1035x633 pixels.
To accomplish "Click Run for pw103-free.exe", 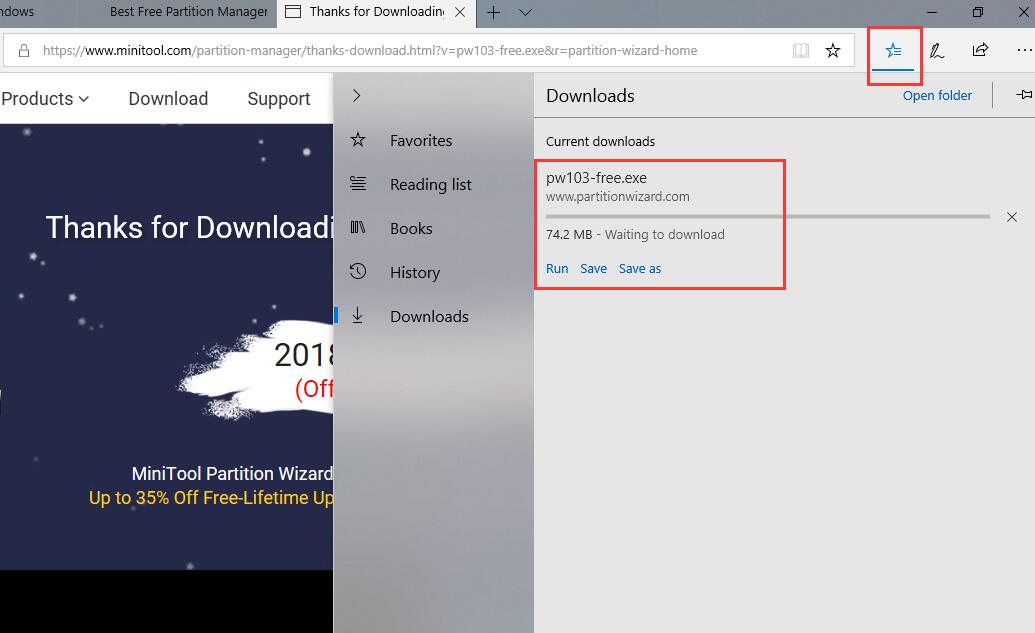I will click(x=557, y=269).
